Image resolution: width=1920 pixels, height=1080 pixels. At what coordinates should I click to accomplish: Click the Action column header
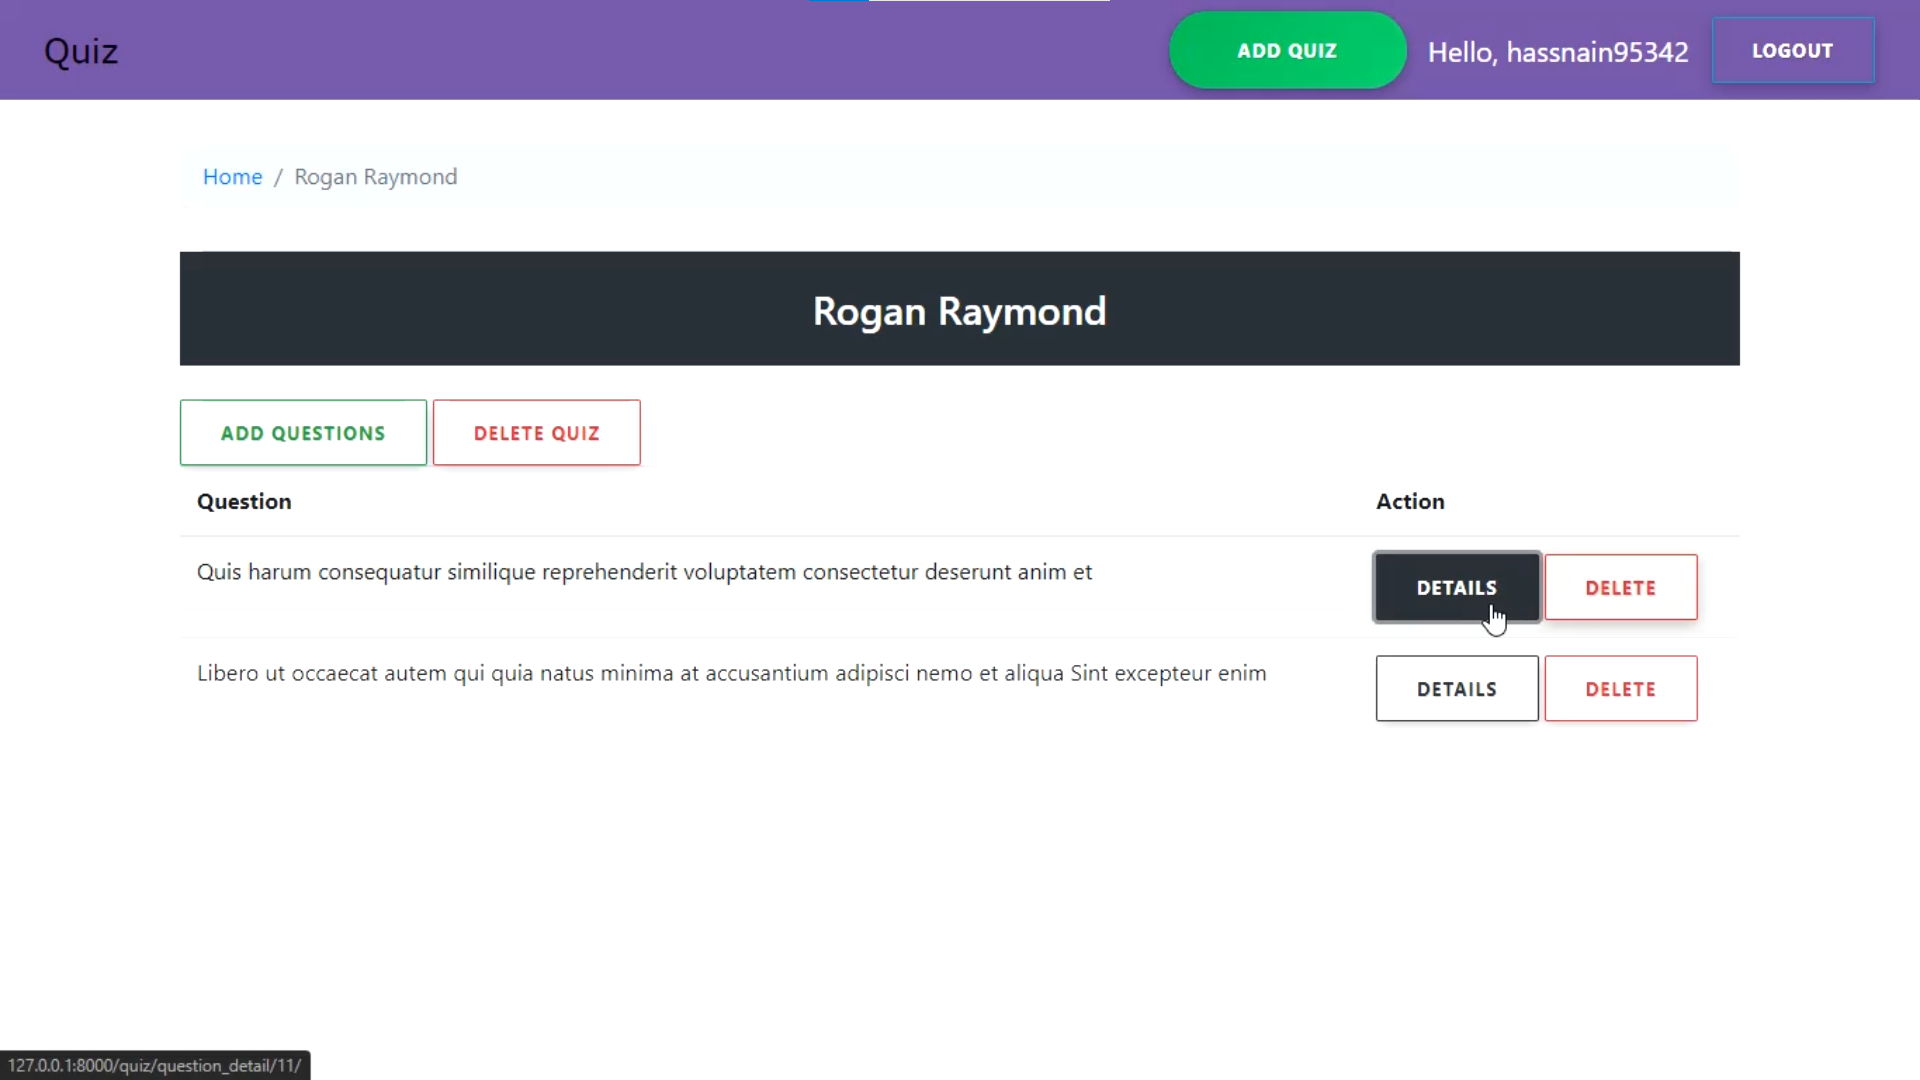pyautogui.click(x=1409, y=502)
